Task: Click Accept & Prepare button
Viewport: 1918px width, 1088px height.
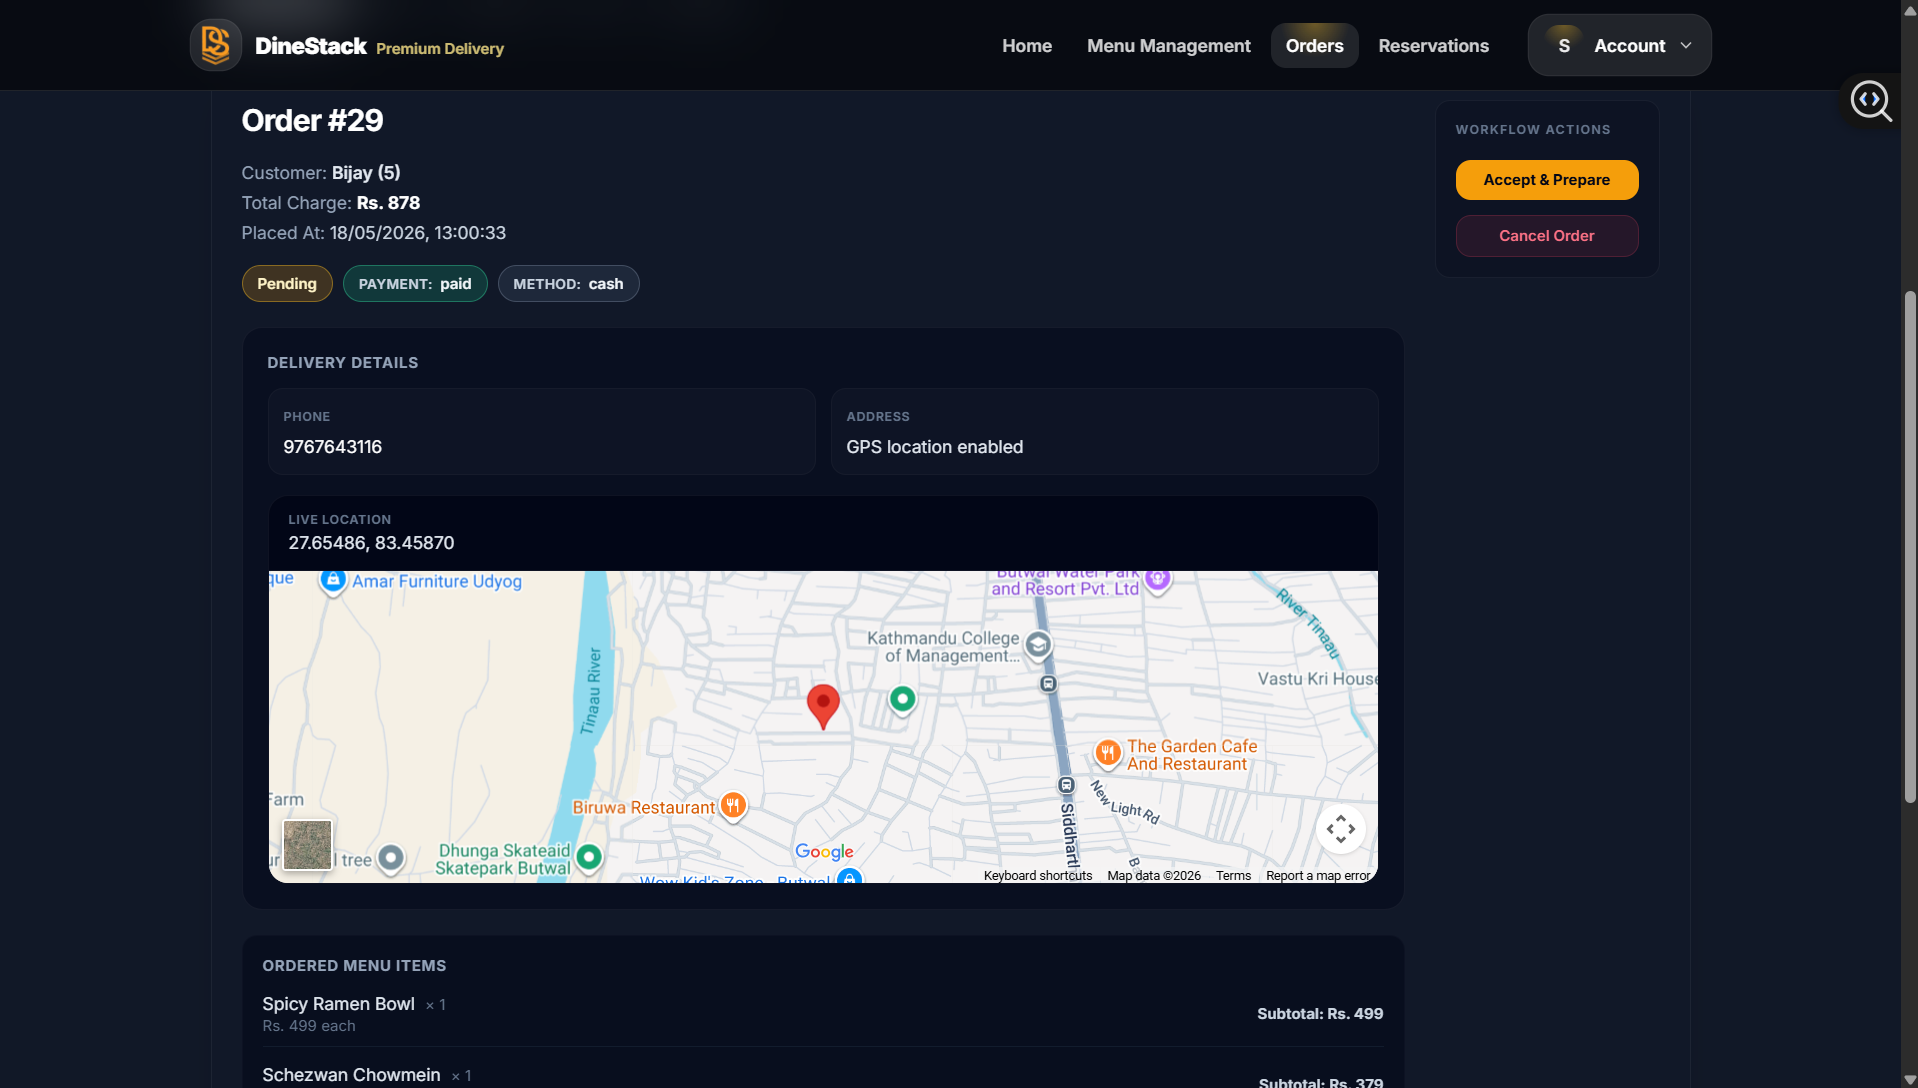Action: 1546,180
